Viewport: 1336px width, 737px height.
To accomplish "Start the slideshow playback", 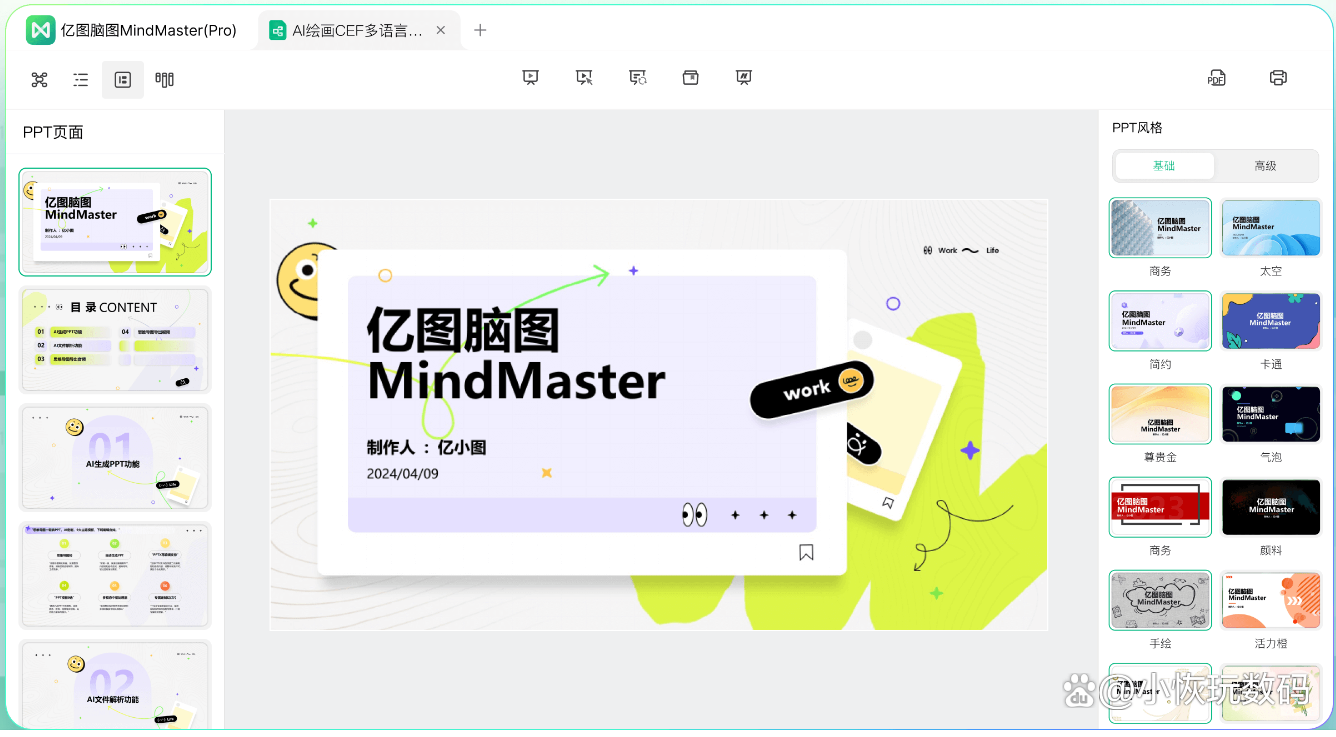I will [530, 77].
